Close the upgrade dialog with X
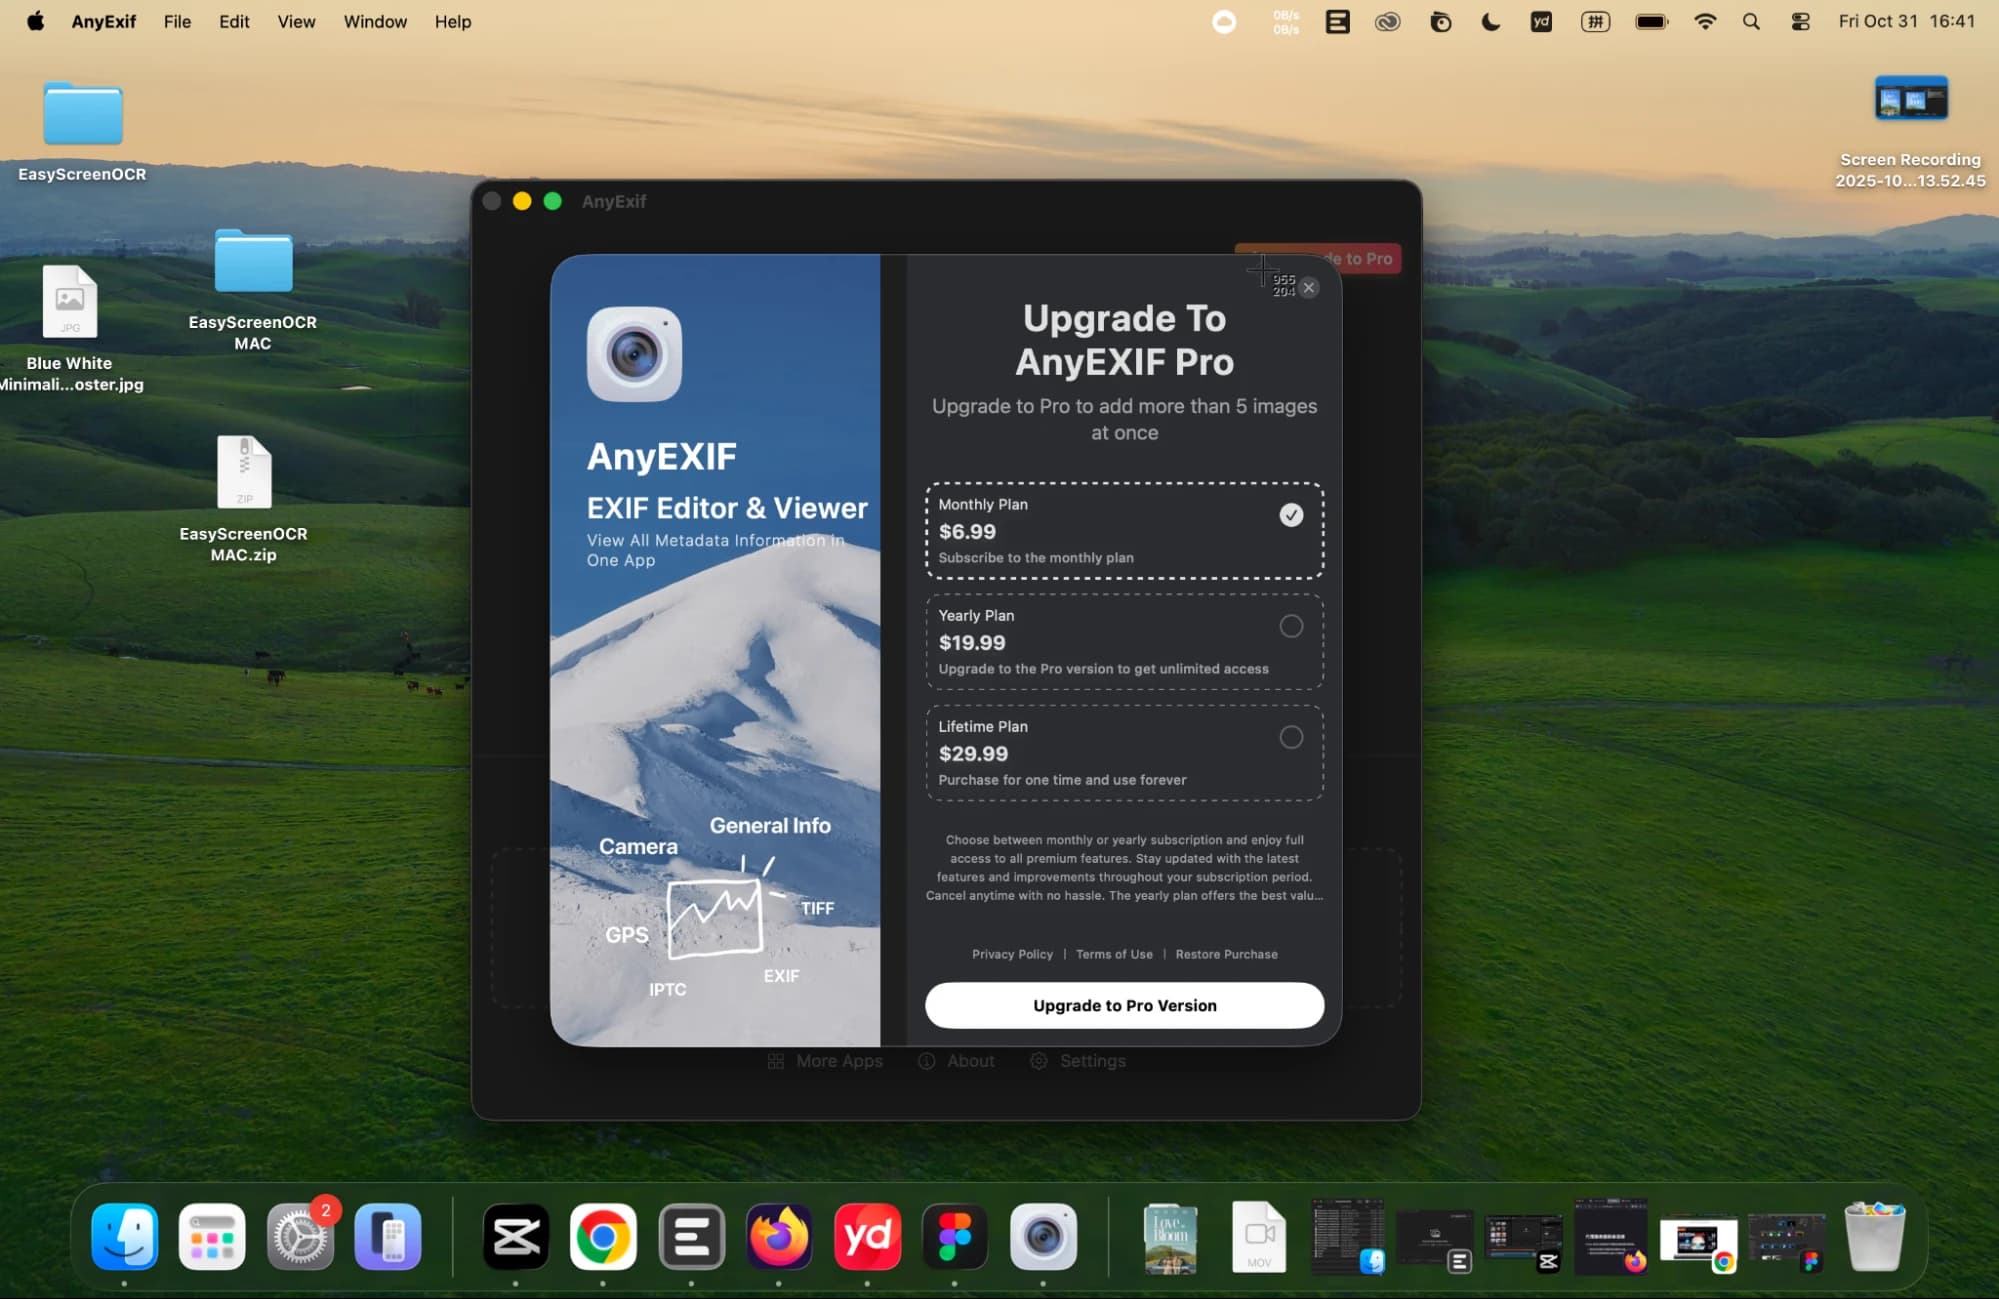1999x1299 pixels. click(x=1309, y=288)
